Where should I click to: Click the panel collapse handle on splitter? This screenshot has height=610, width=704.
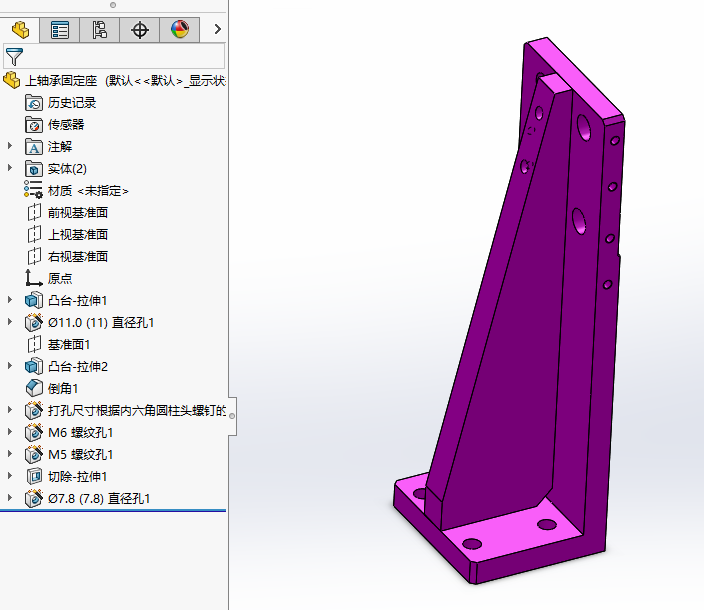[x=232, y=416]
